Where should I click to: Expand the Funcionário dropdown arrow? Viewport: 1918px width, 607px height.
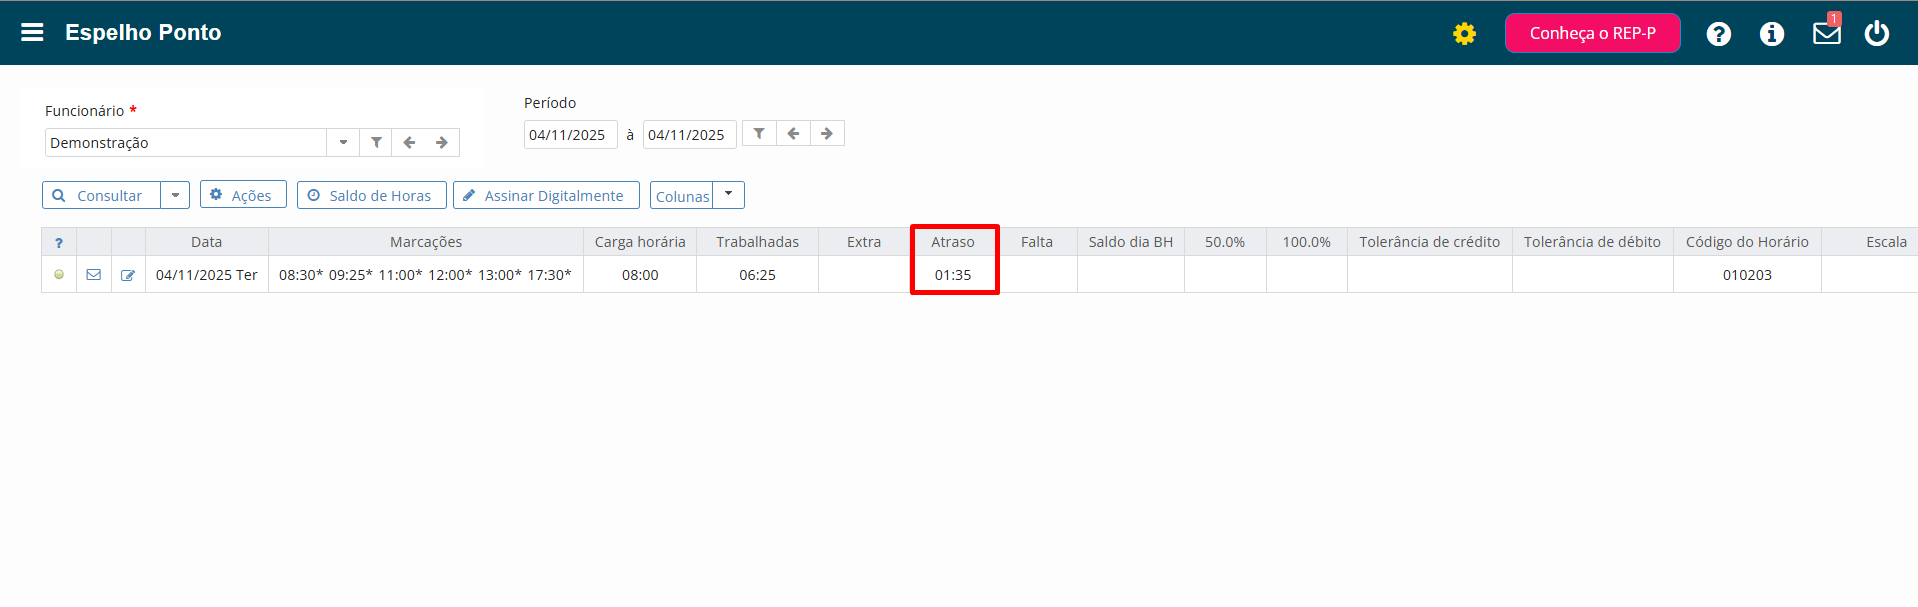[343, 142]
